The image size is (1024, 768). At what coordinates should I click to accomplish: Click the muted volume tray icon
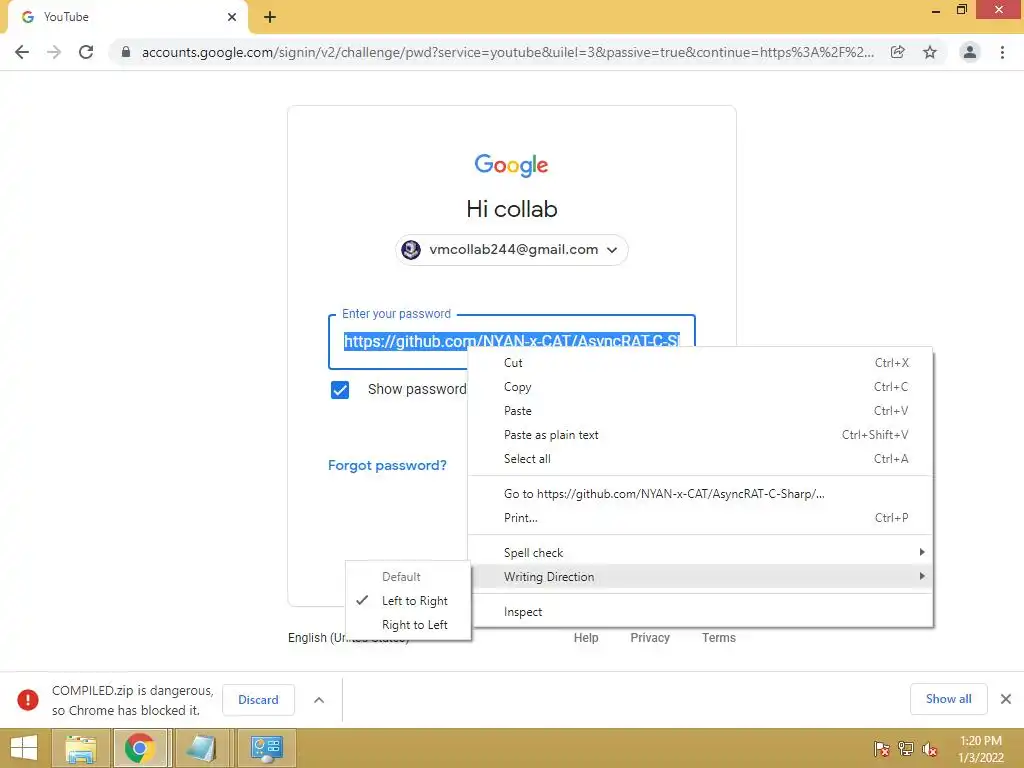[x=930, y=748]
